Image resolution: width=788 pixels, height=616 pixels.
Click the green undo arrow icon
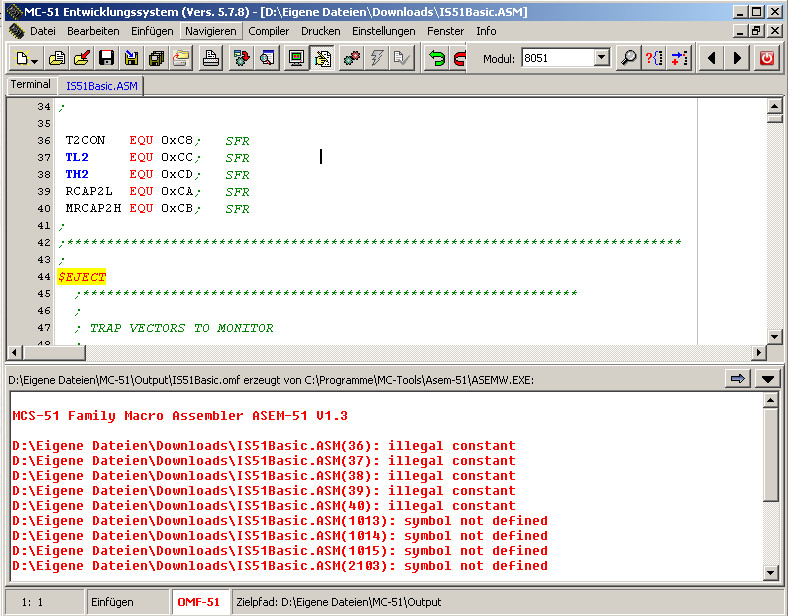(437, 58)
